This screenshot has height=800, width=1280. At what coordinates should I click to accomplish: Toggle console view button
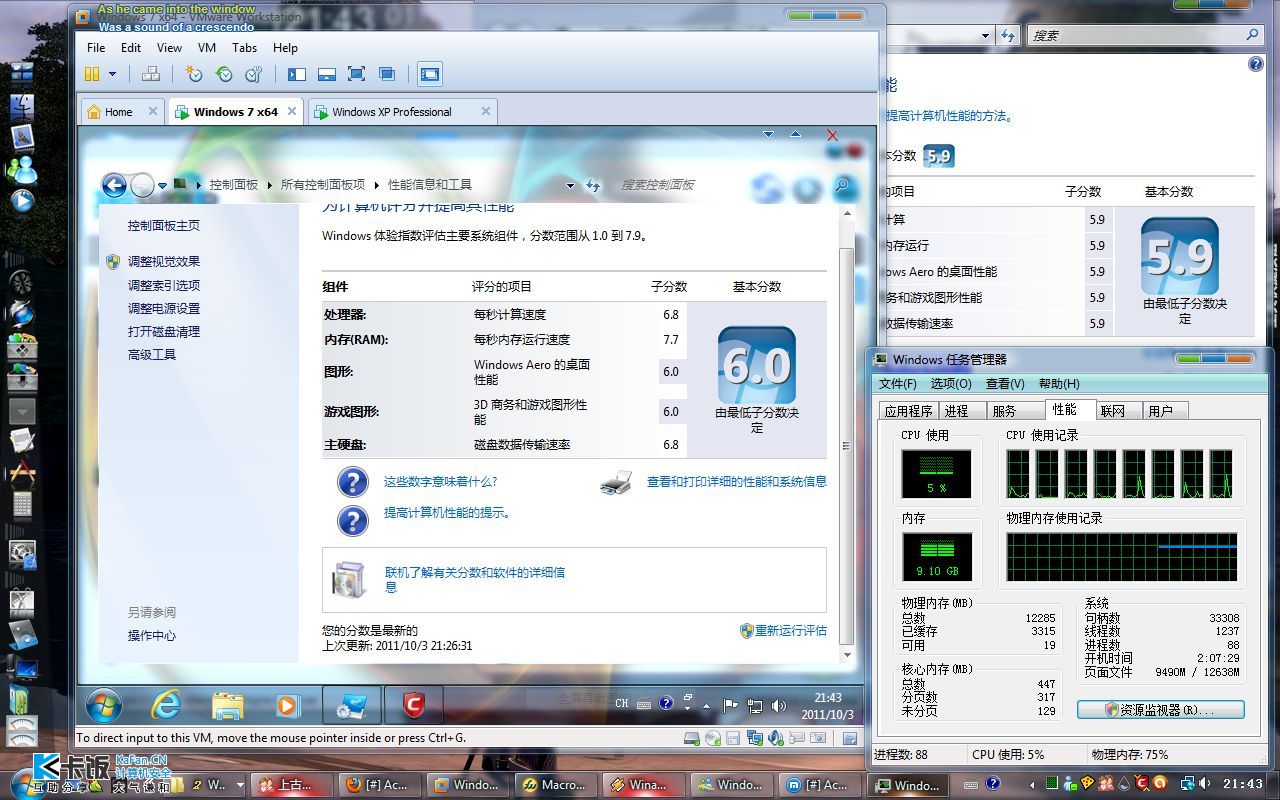tap(430, 74)
